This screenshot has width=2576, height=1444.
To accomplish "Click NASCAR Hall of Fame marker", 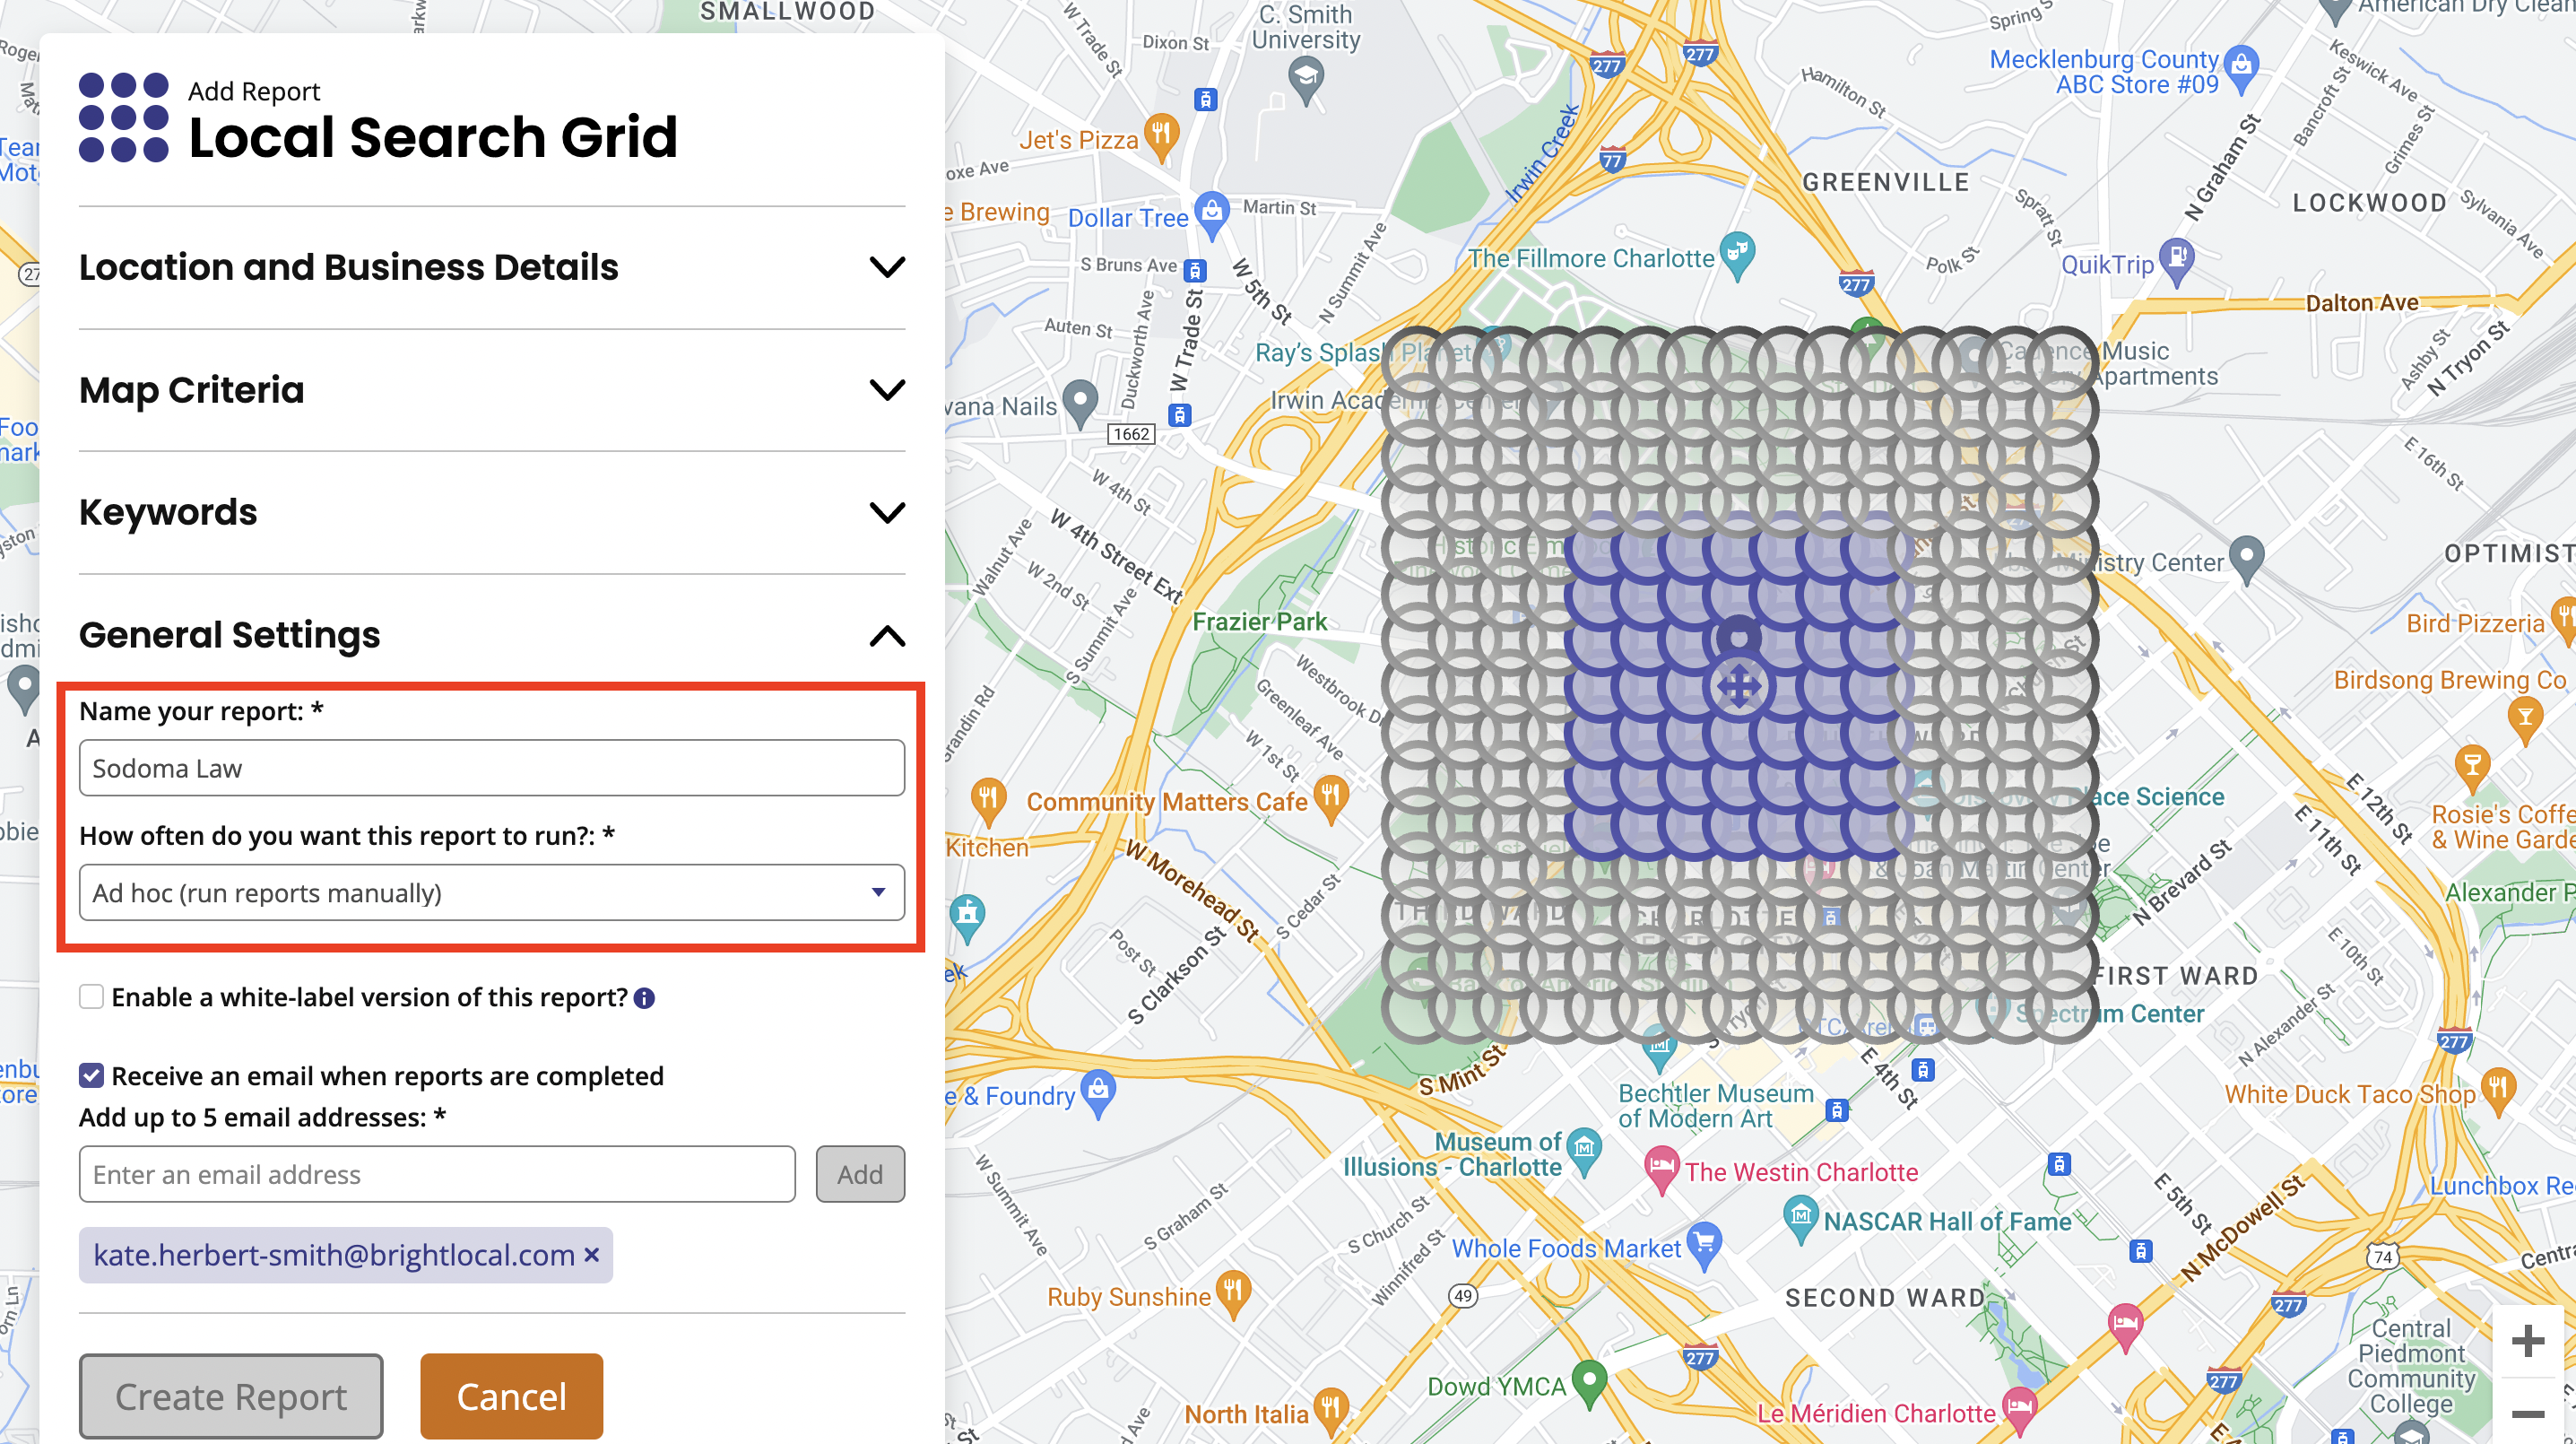I will point(1800,1218).
